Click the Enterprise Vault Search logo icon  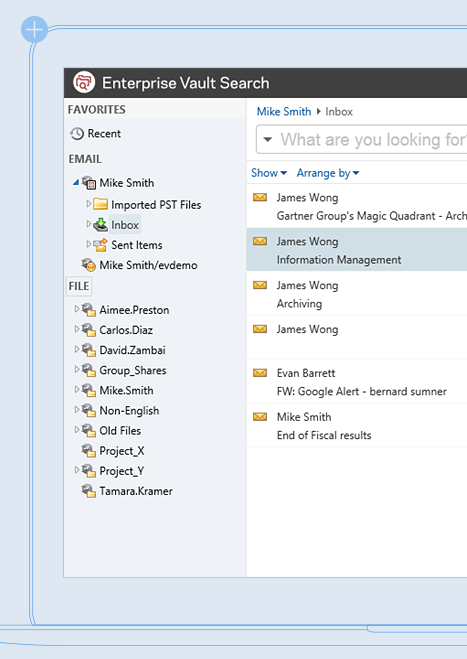point(84,82)
